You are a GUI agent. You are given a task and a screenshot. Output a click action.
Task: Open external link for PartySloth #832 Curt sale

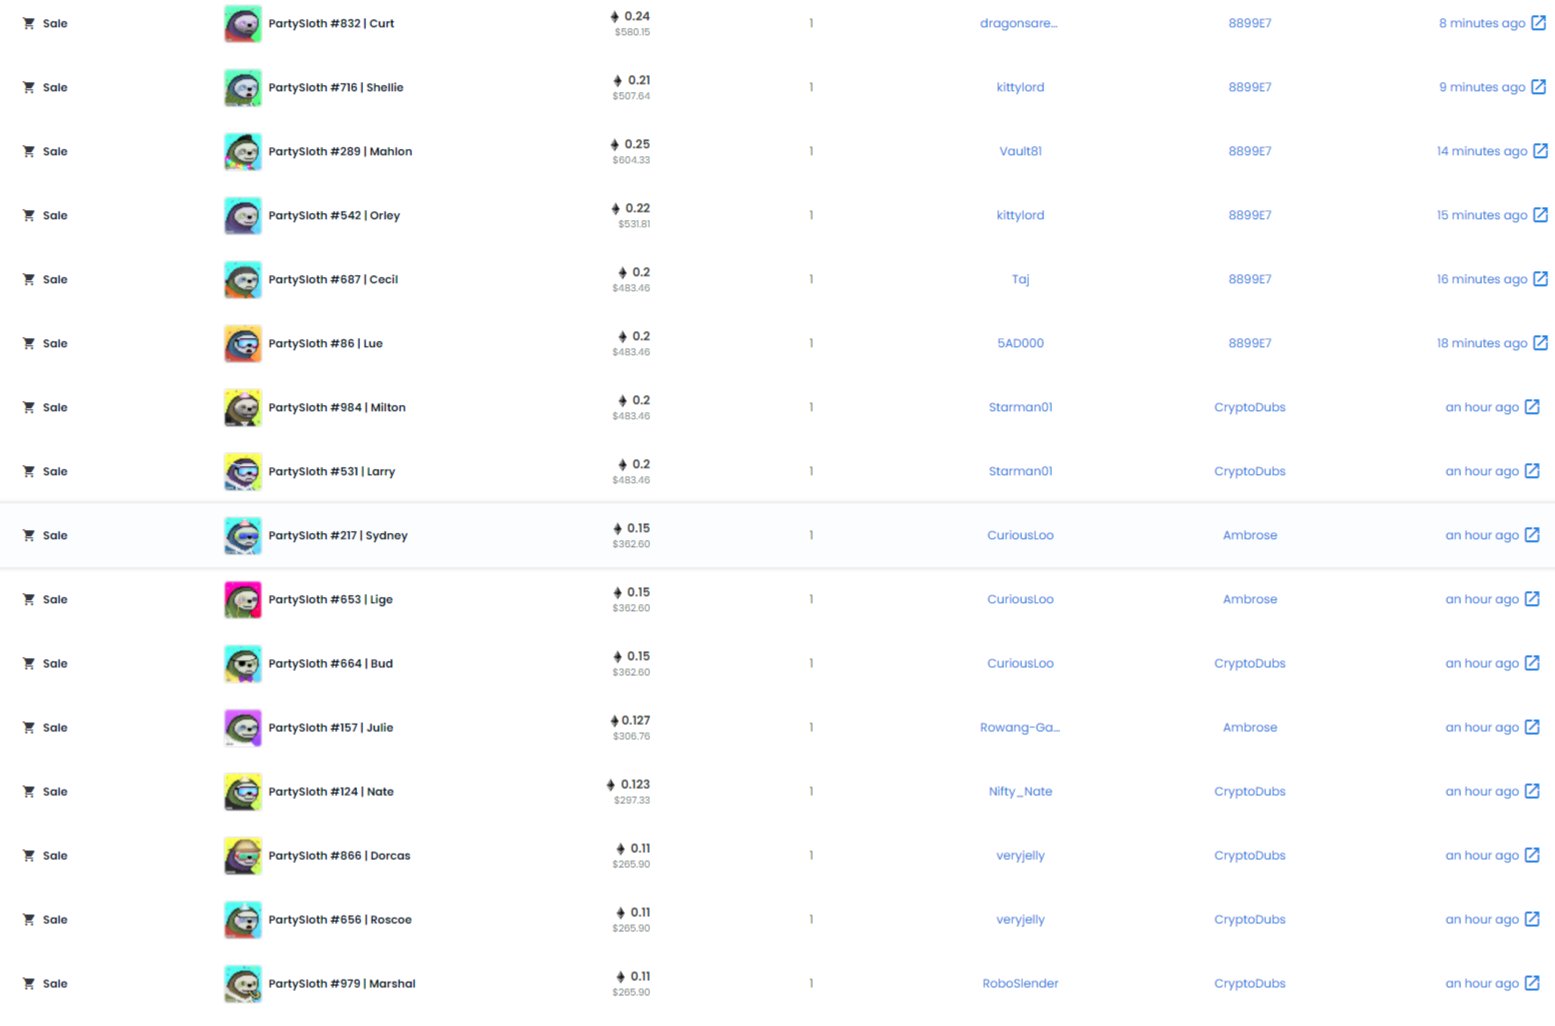click(1538, 23)
